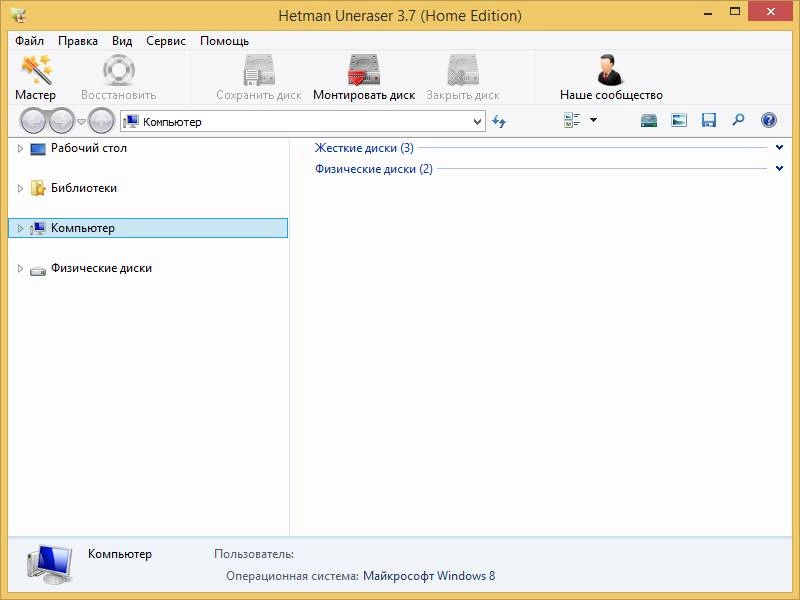The height and width of the screenshot is (600, 800).
Task: Click the Физические диски drive icon
Action: (38, 270)
